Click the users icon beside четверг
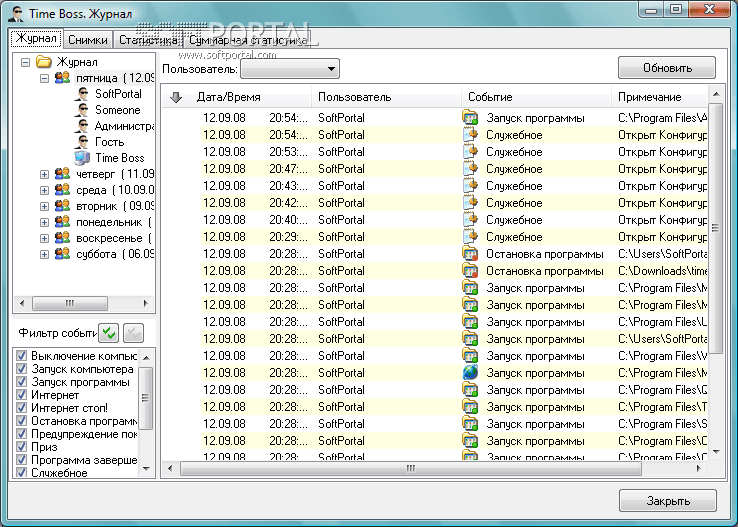The image size is (738, 527). coord(62,174)
